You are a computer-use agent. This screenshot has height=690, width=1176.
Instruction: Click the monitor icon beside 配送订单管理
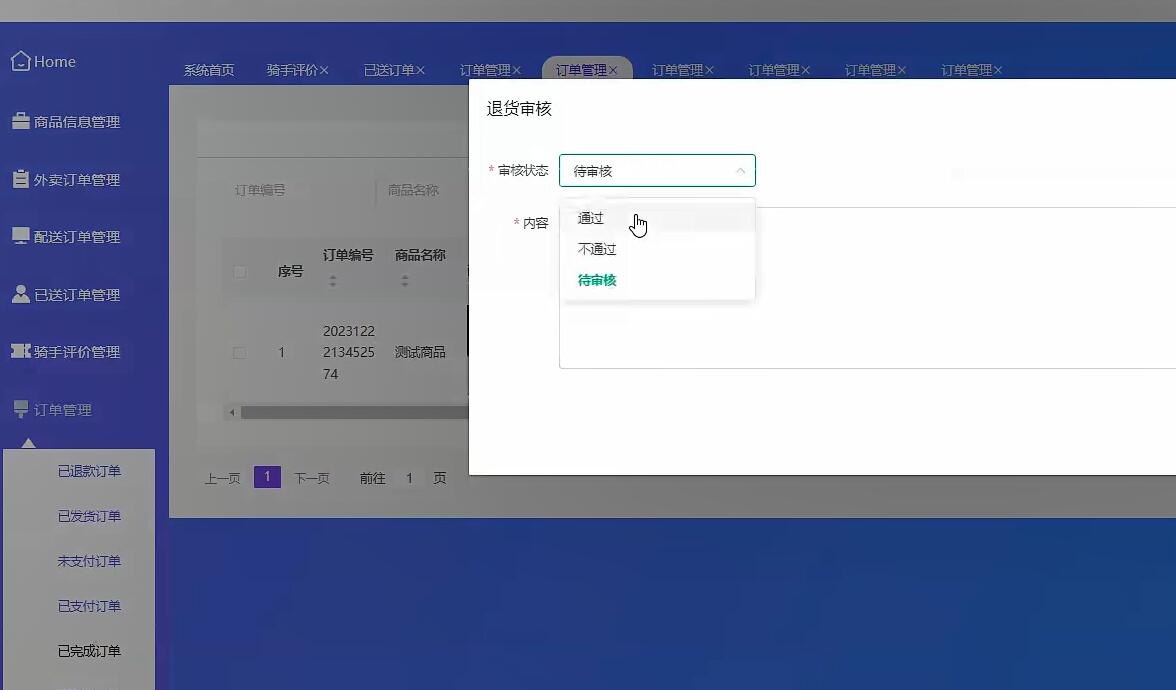[x=20, y=236]
